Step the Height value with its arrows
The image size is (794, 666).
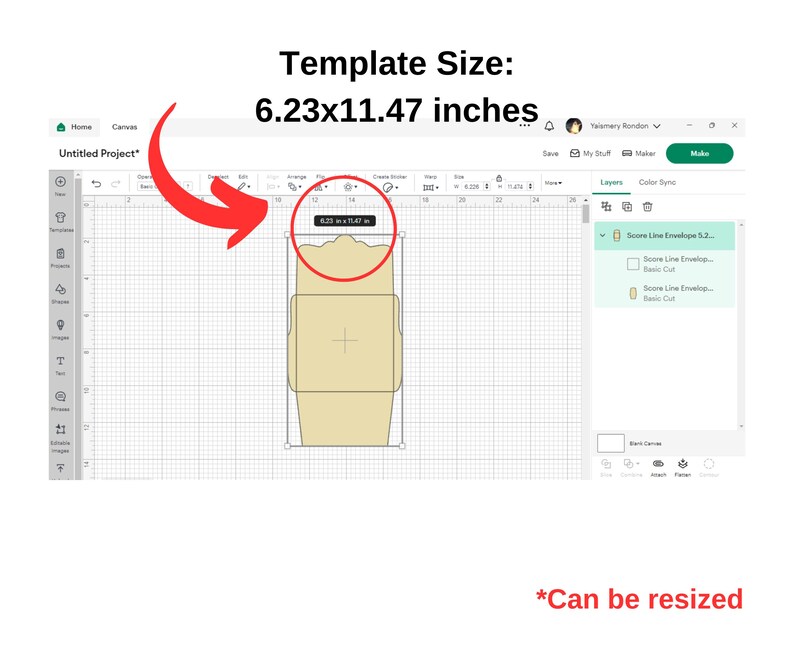pyautogui.click(x=530, y=186)
